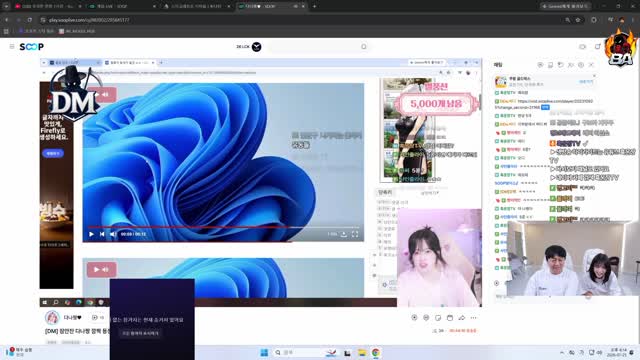Viewport: 640px width, 360px height.
Task: Click search icon in streamed inner taskbar
Action: click(56, 302)
